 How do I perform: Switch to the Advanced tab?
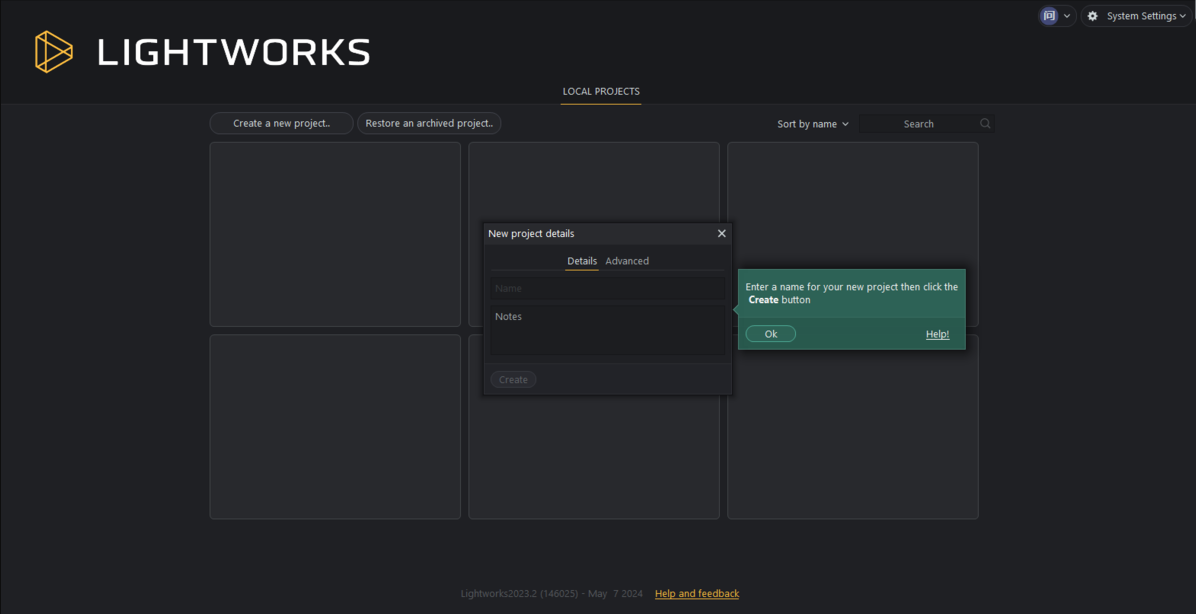pyautogui.click(x=627, y=261)
